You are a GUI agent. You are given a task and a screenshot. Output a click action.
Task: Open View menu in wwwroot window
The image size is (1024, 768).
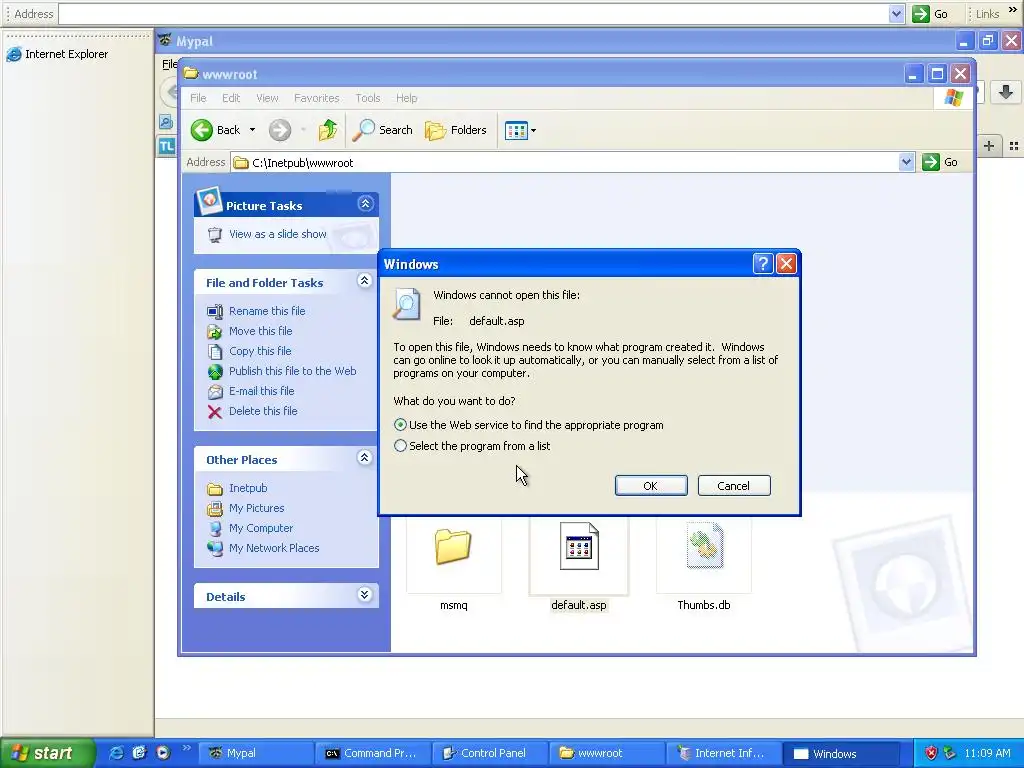[x=267, y=98]
